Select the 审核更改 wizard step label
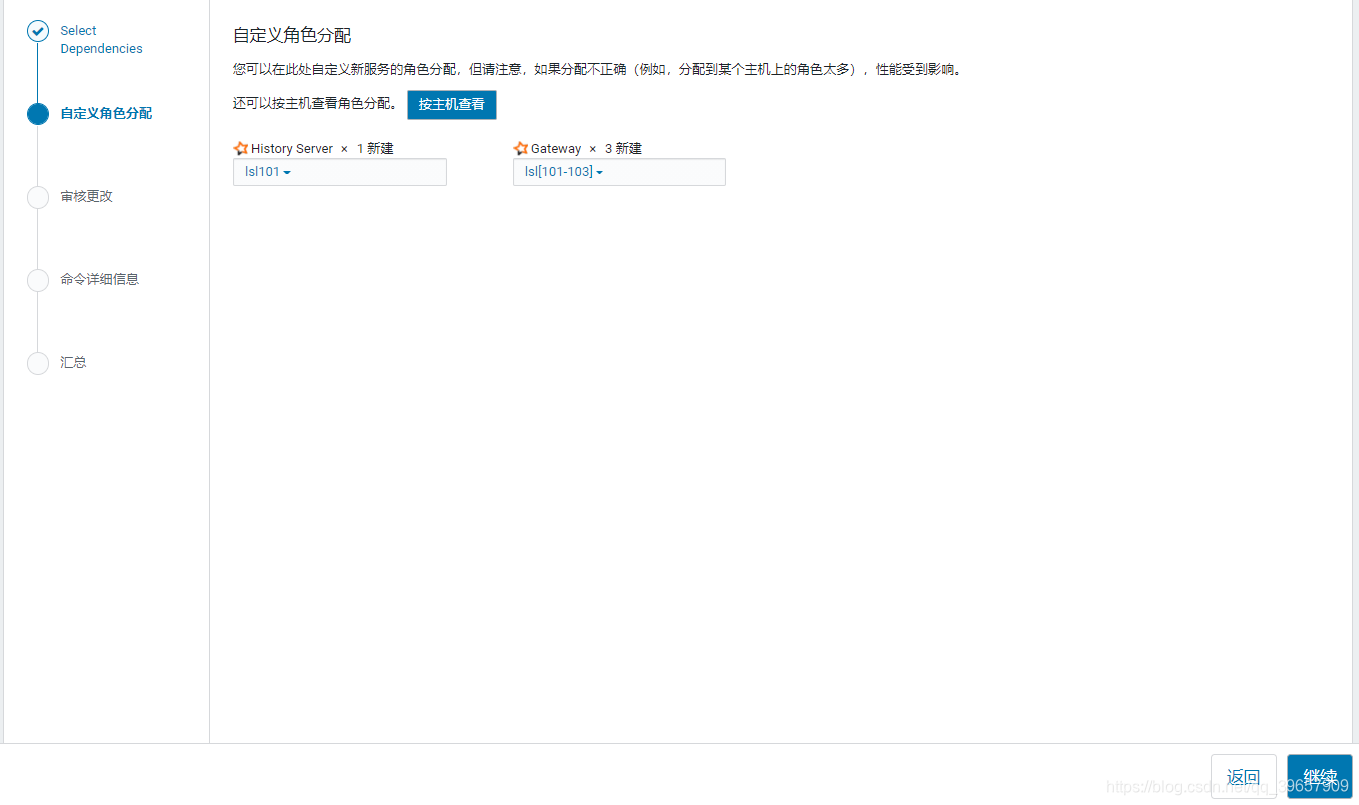1359x805 pixels. 86,197
